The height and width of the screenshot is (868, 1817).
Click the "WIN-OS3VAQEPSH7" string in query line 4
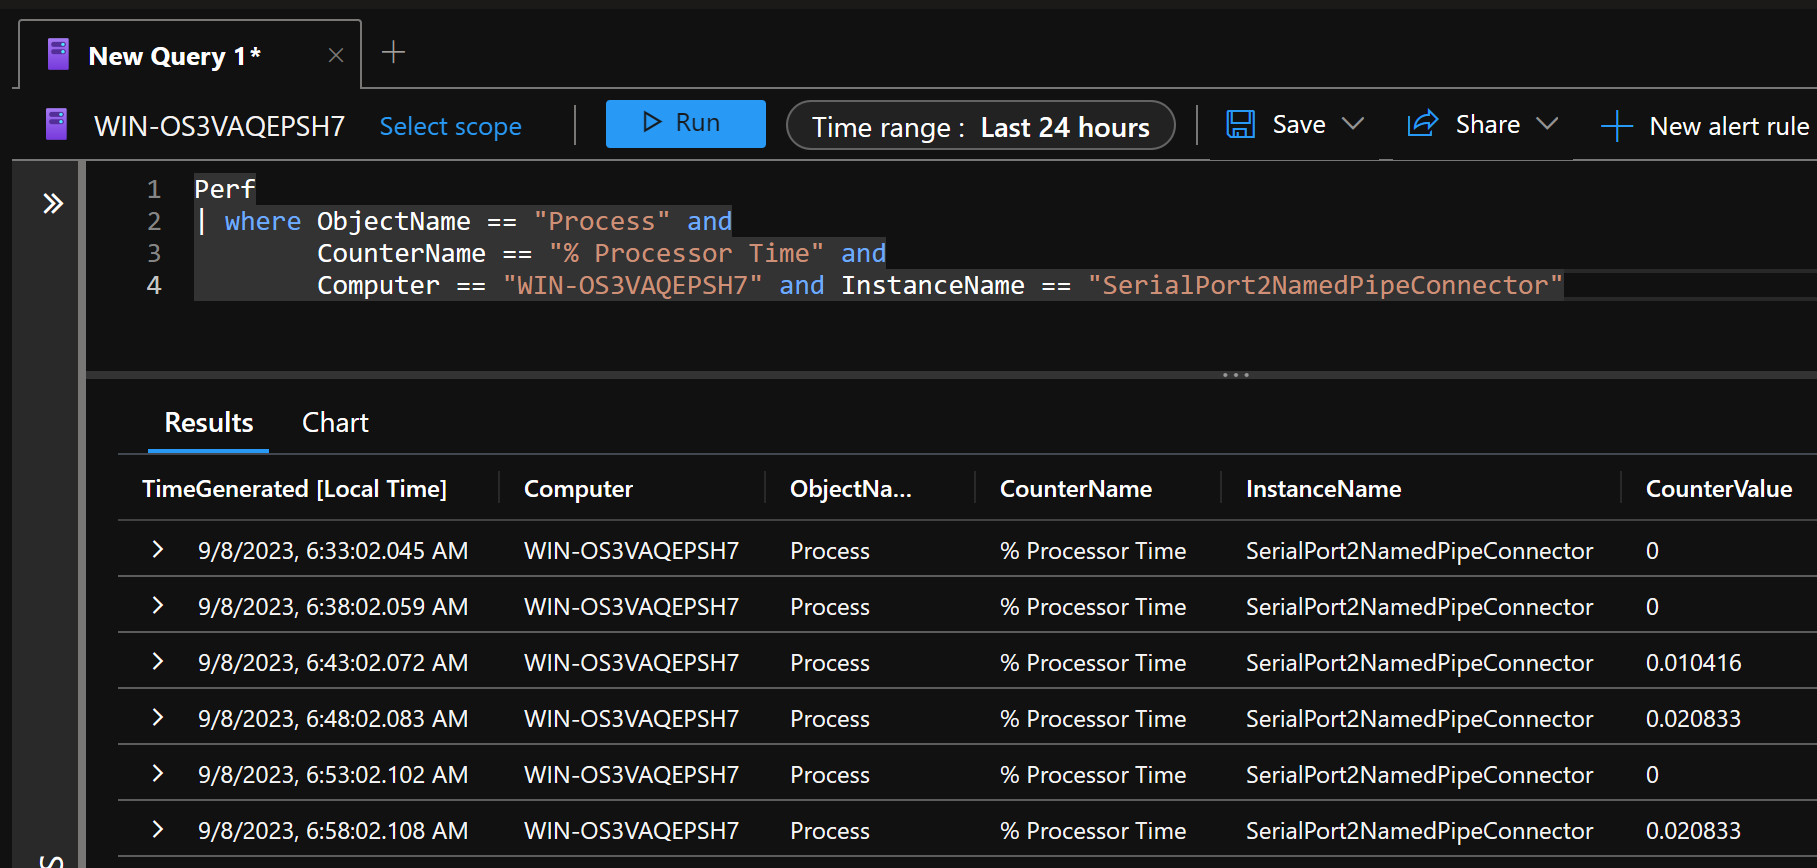[632, 285]
